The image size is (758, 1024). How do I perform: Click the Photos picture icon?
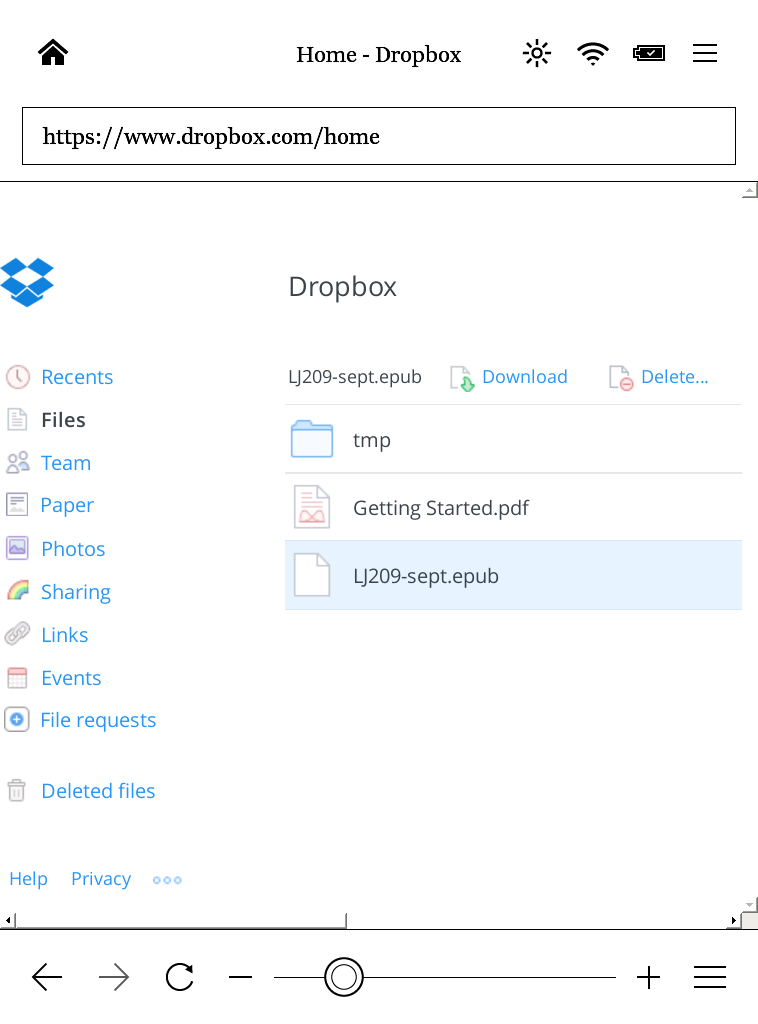point(17,548)
